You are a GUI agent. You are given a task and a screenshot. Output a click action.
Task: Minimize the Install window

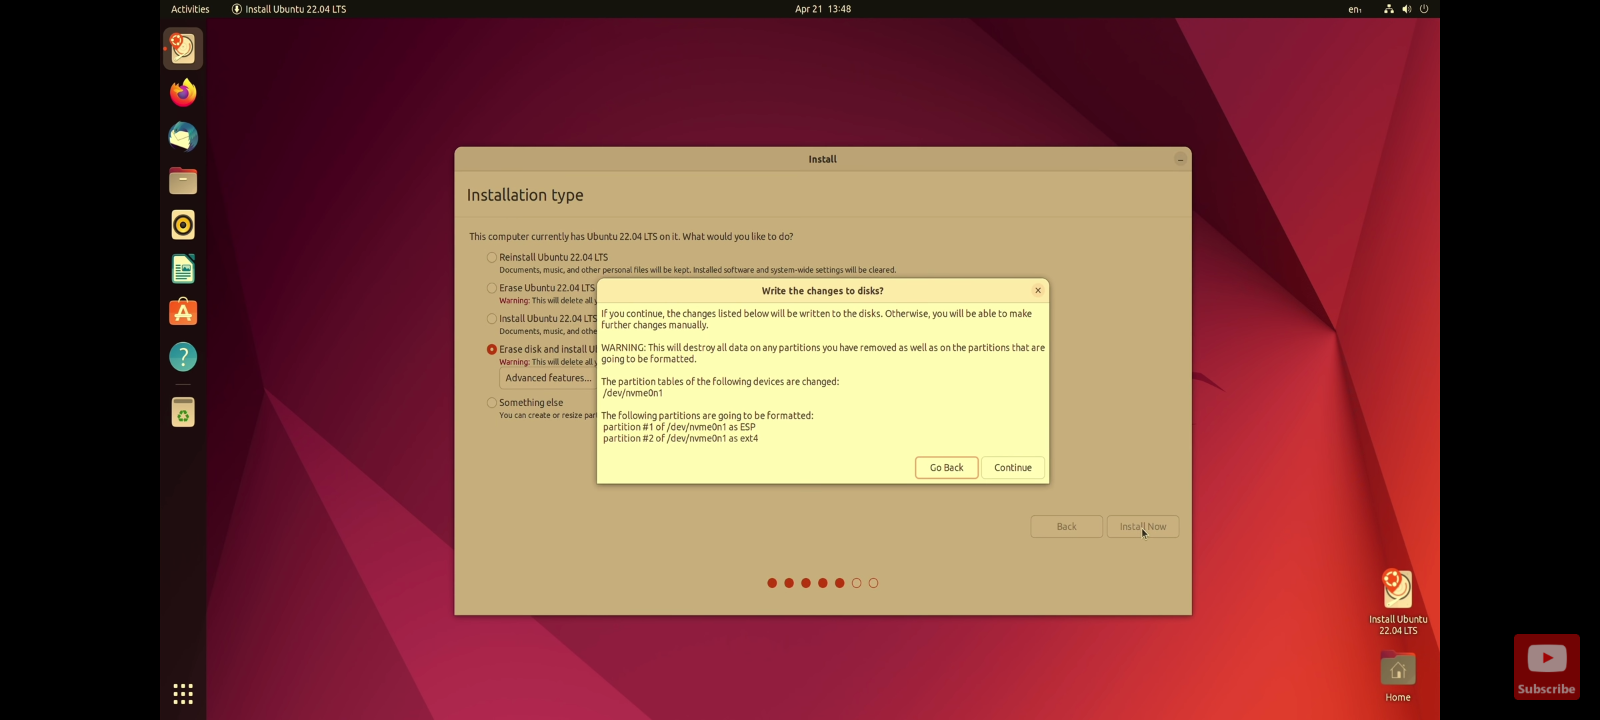(1180, 159)
